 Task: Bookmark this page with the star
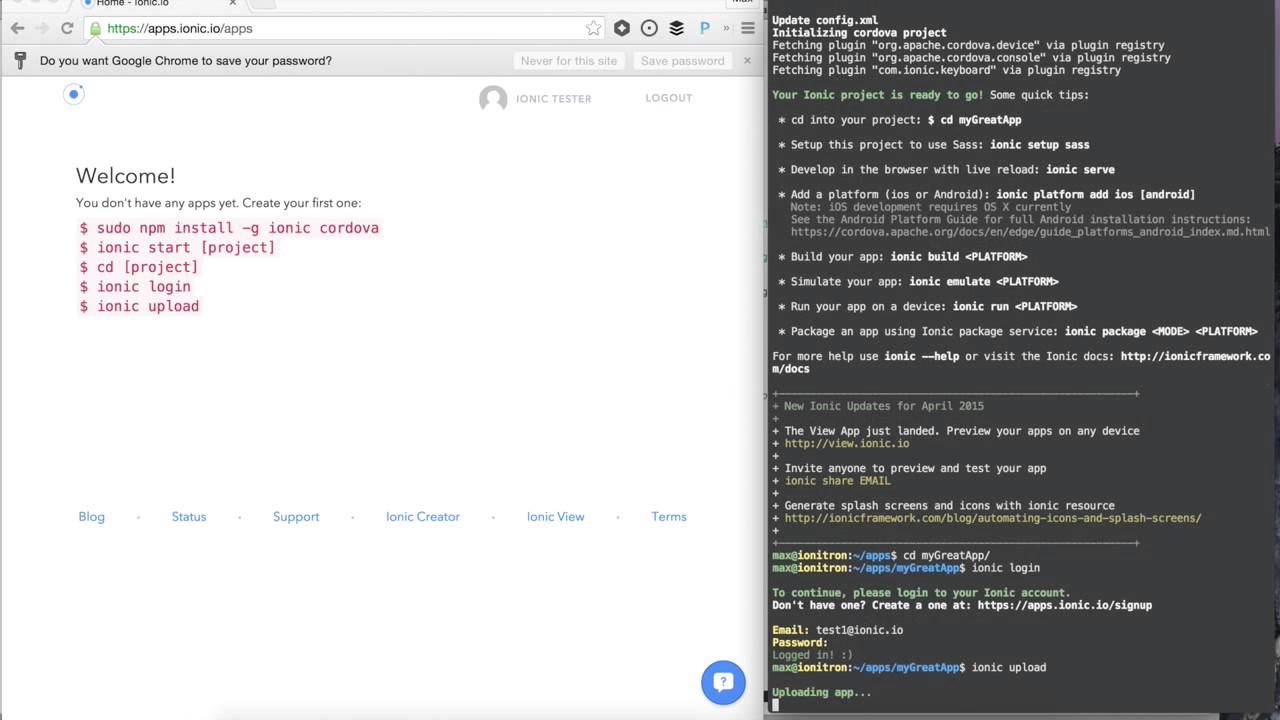(593, 28)
